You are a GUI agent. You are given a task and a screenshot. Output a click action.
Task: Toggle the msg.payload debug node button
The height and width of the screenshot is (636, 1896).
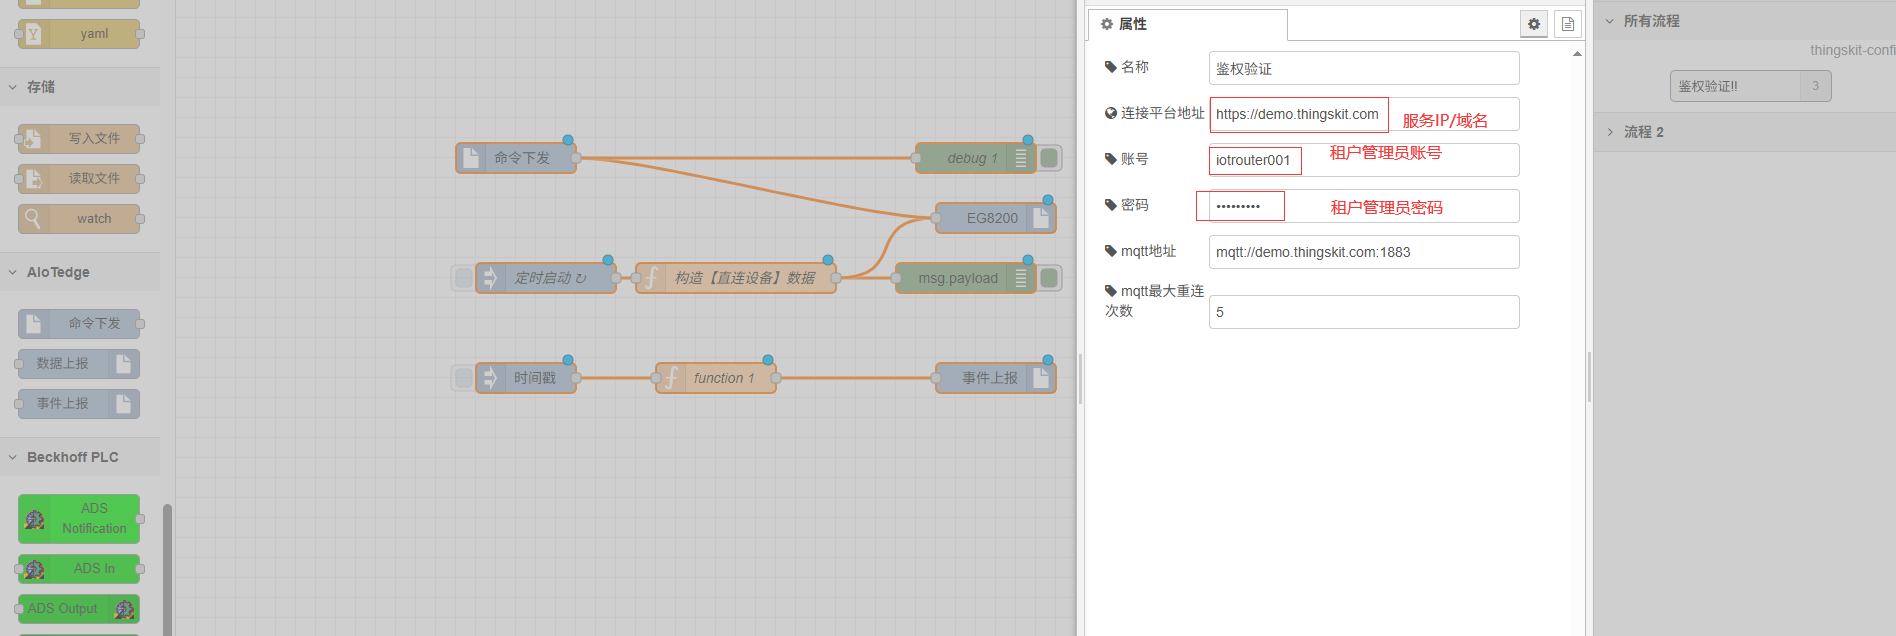pyautogui.click(x=1049, y=278)
